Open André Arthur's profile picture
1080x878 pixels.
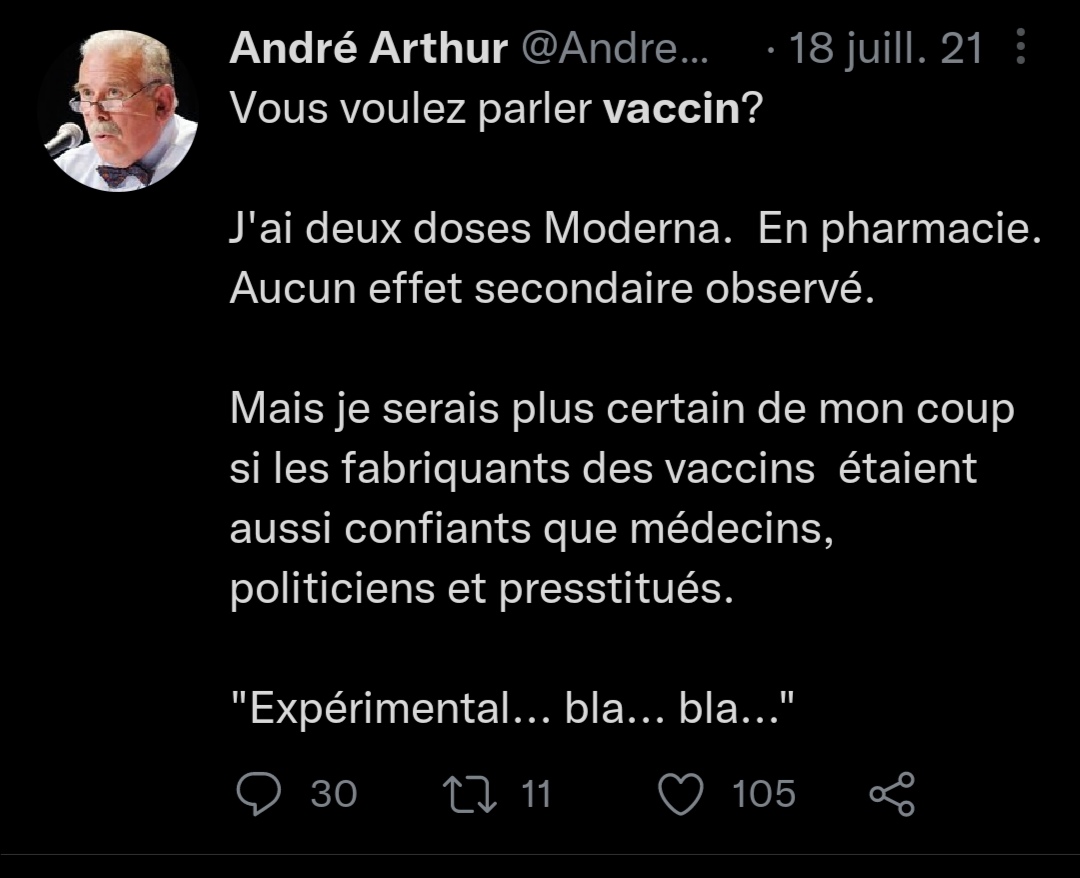pyautogui.click(x=118, y=111)
